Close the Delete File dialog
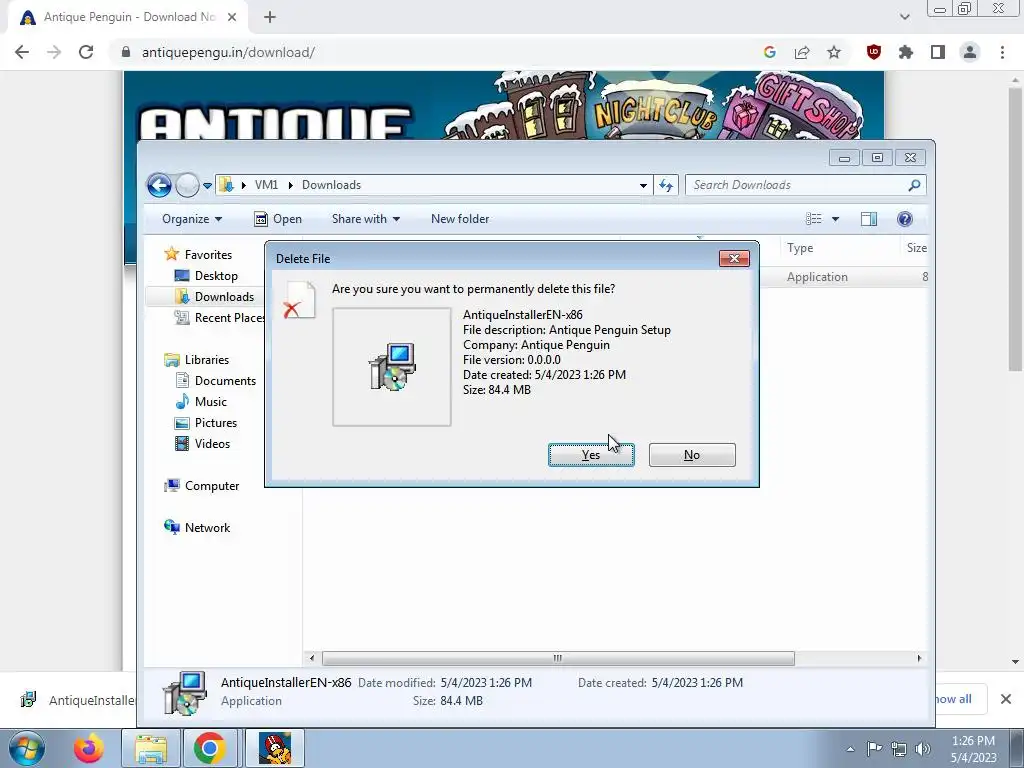The height and width of the screenshot is (768, 1024). [x=734, y=259]
